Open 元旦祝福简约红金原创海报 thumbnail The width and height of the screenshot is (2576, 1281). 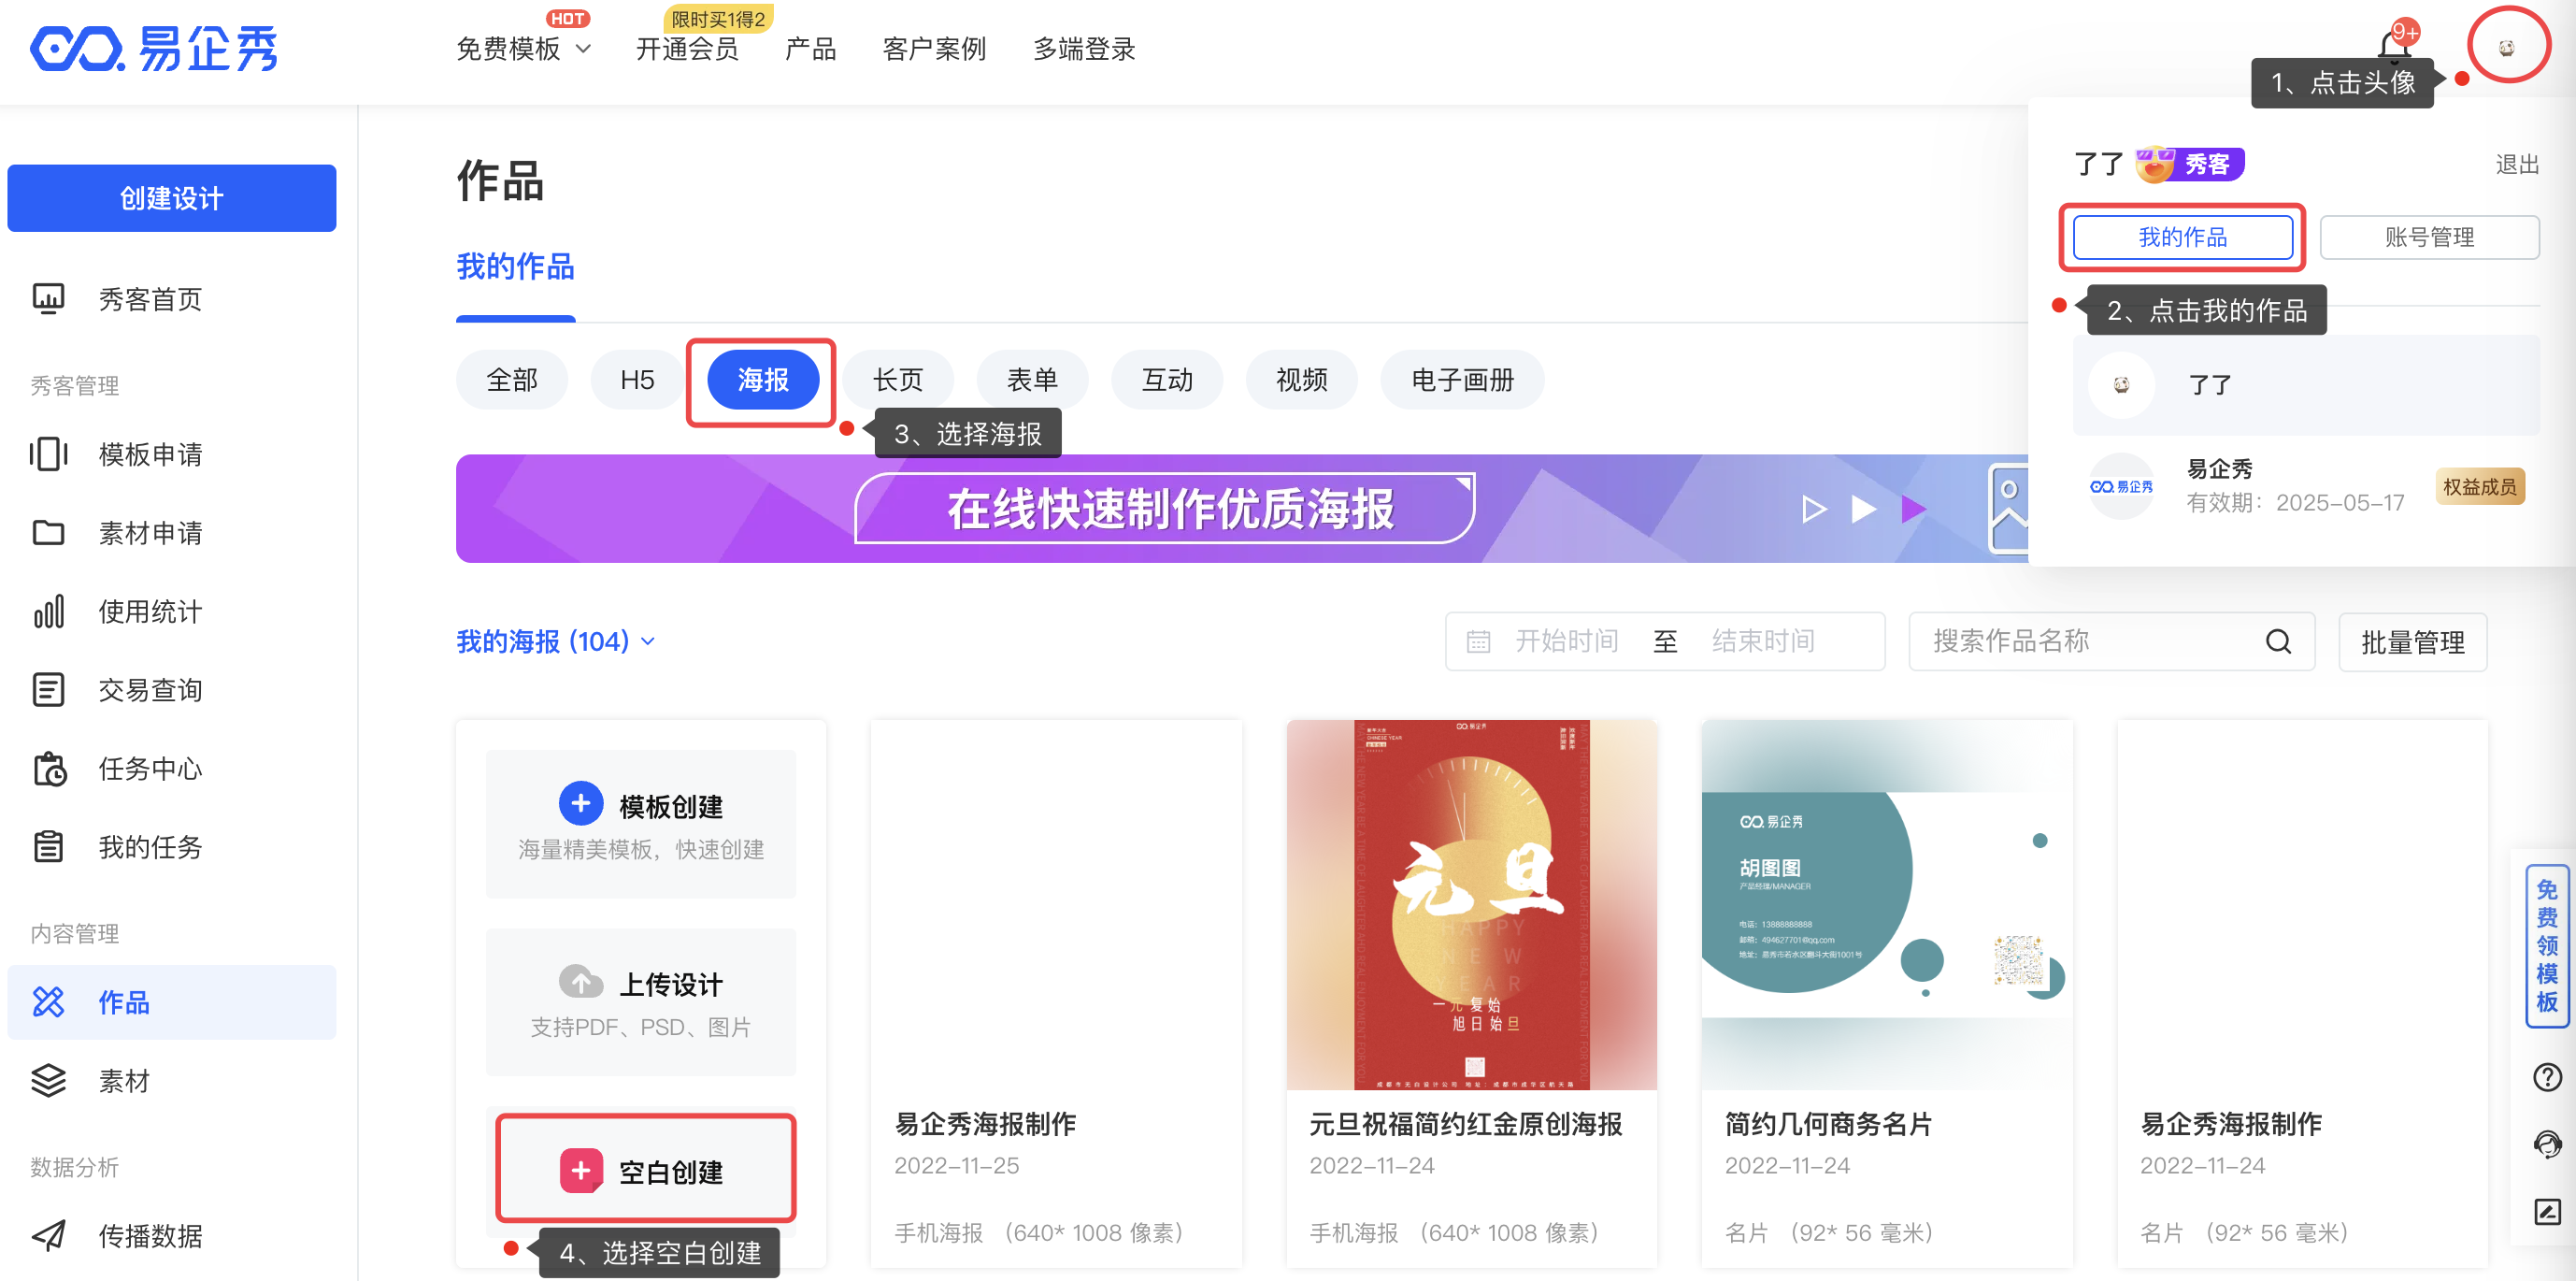1471,905
